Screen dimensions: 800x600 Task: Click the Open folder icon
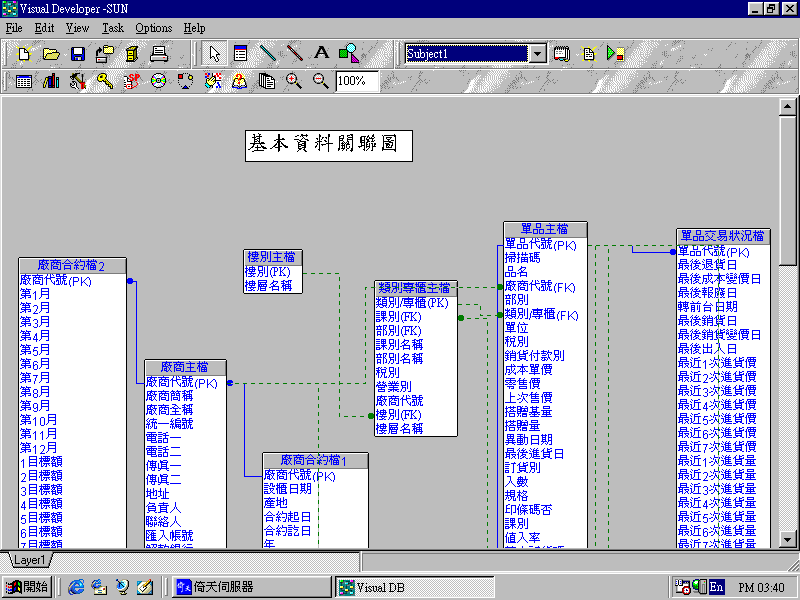click(x=51, y=53)
